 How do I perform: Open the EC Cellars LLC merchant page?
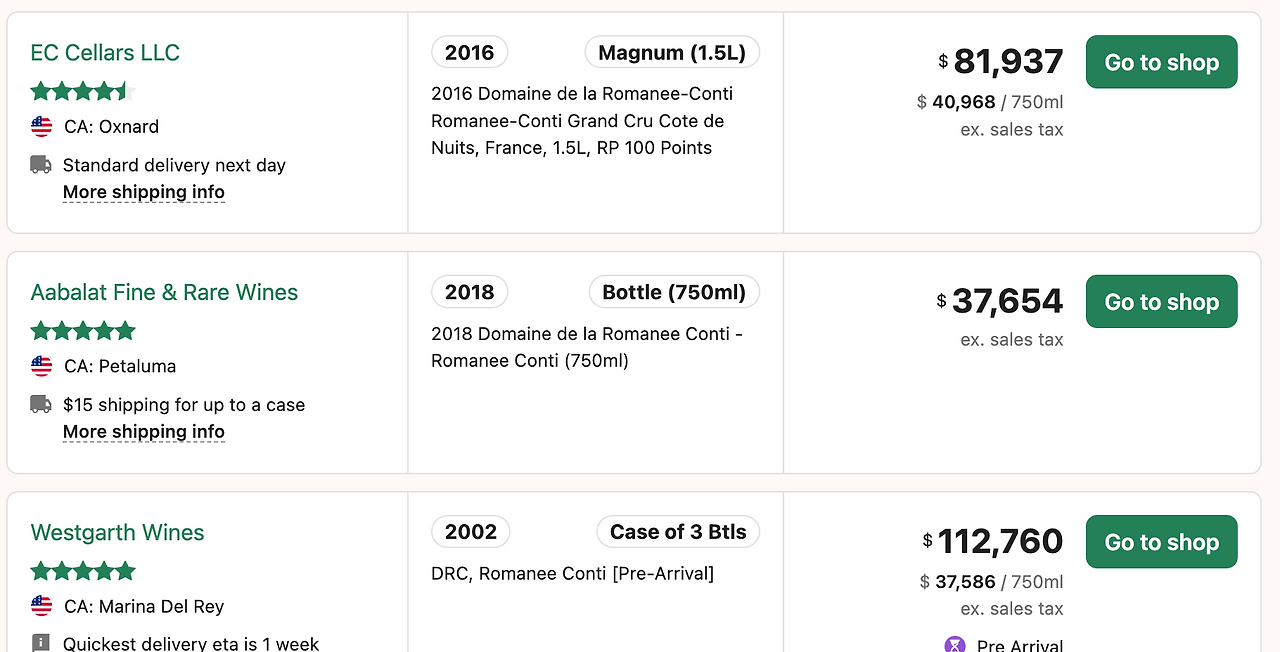pyautogui.click(x=105, y=53)
